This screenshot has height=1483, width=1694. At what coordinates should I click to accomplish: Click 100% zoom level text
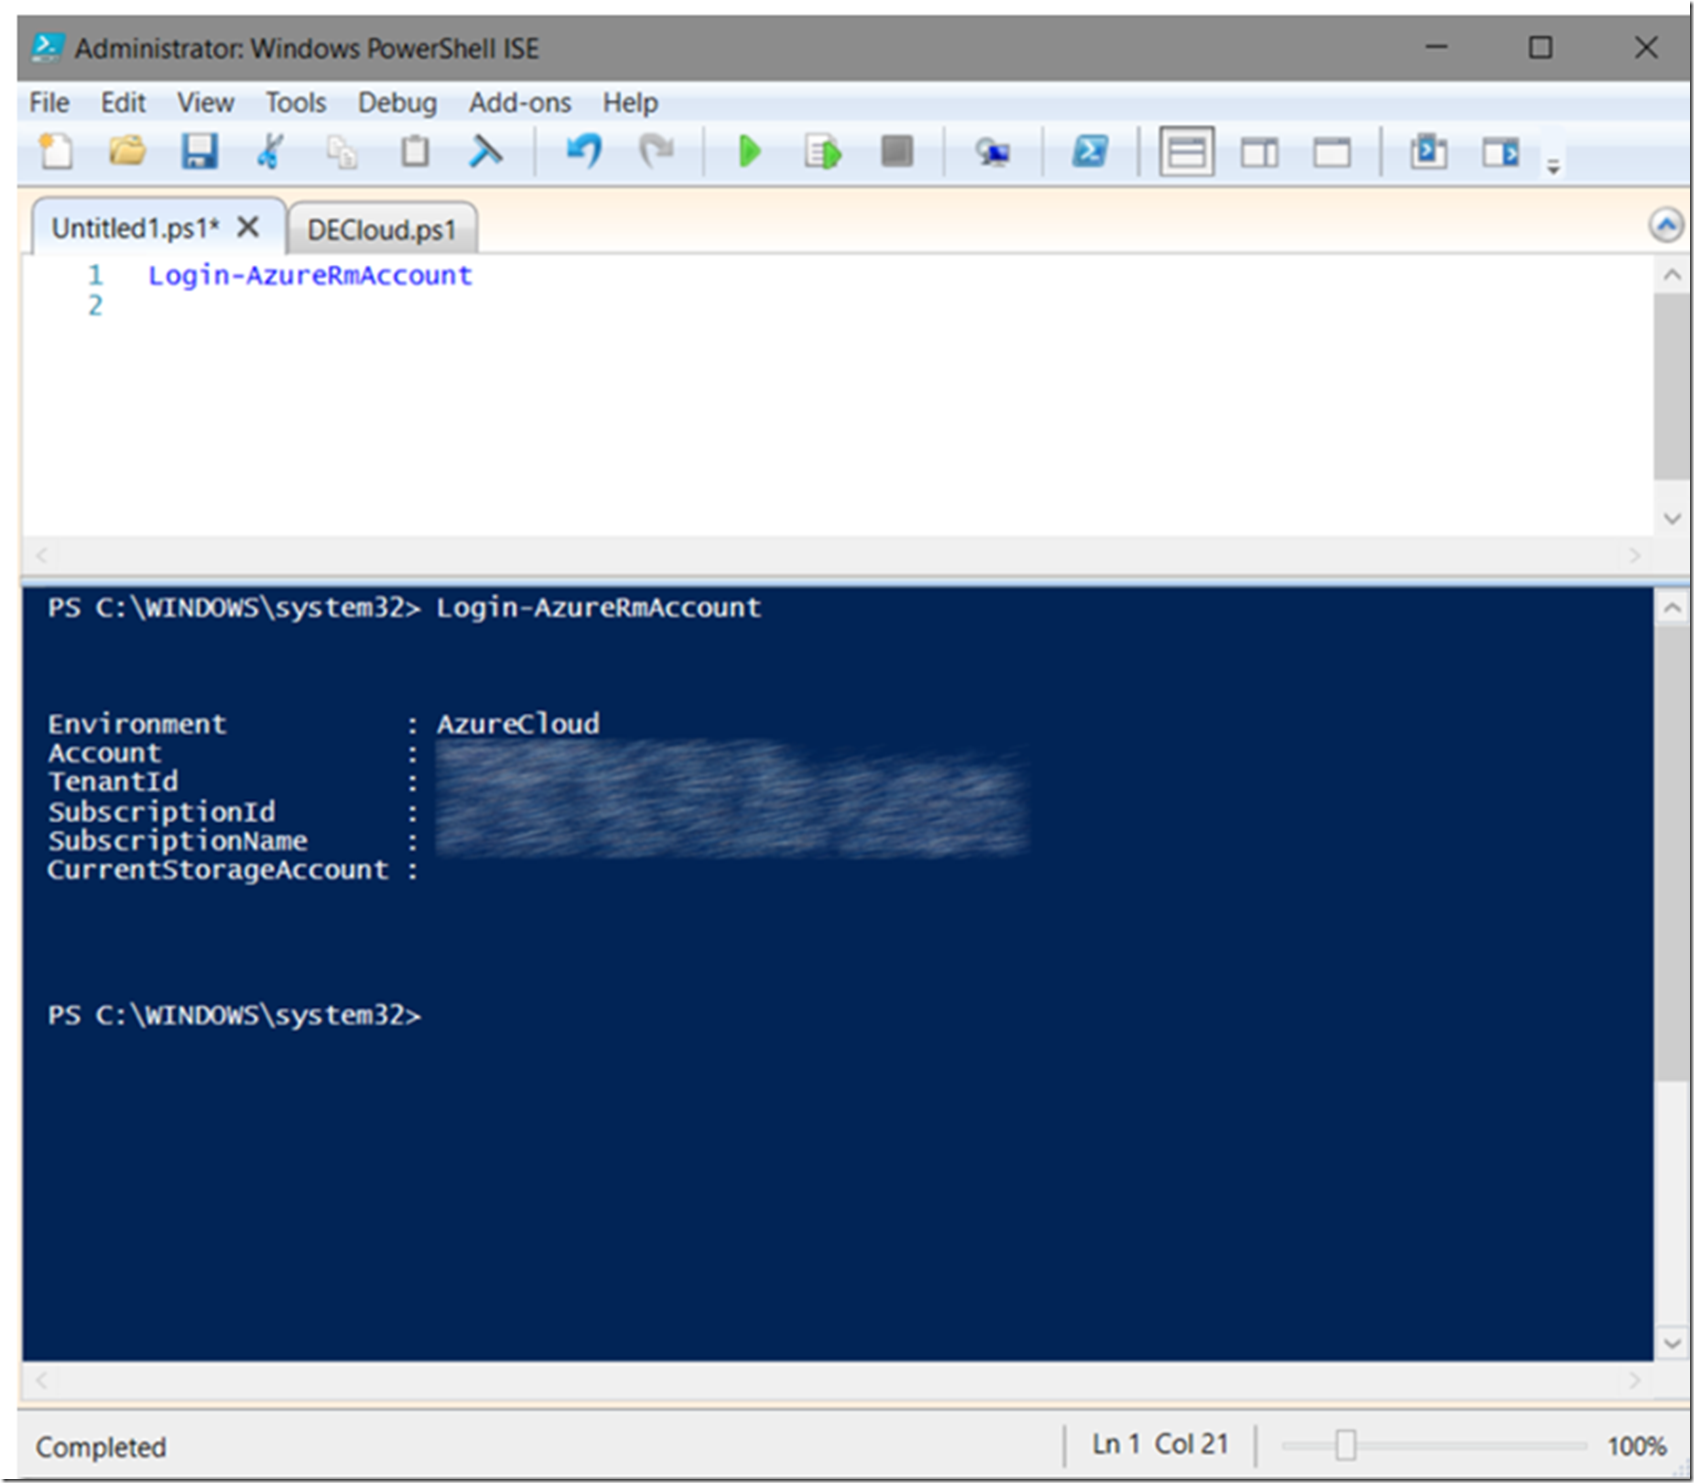point(1636,1446)
